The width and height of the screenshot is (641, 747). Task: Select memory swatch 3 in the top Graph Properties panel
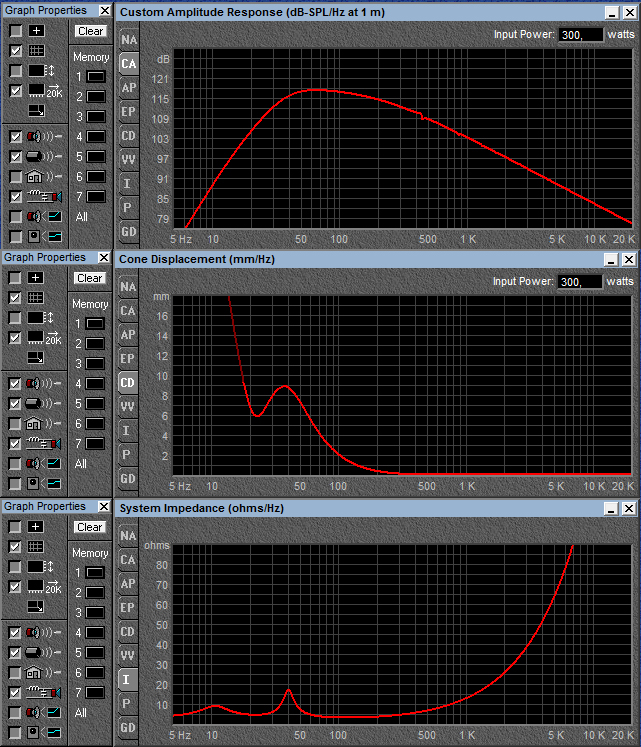point(96,117)
